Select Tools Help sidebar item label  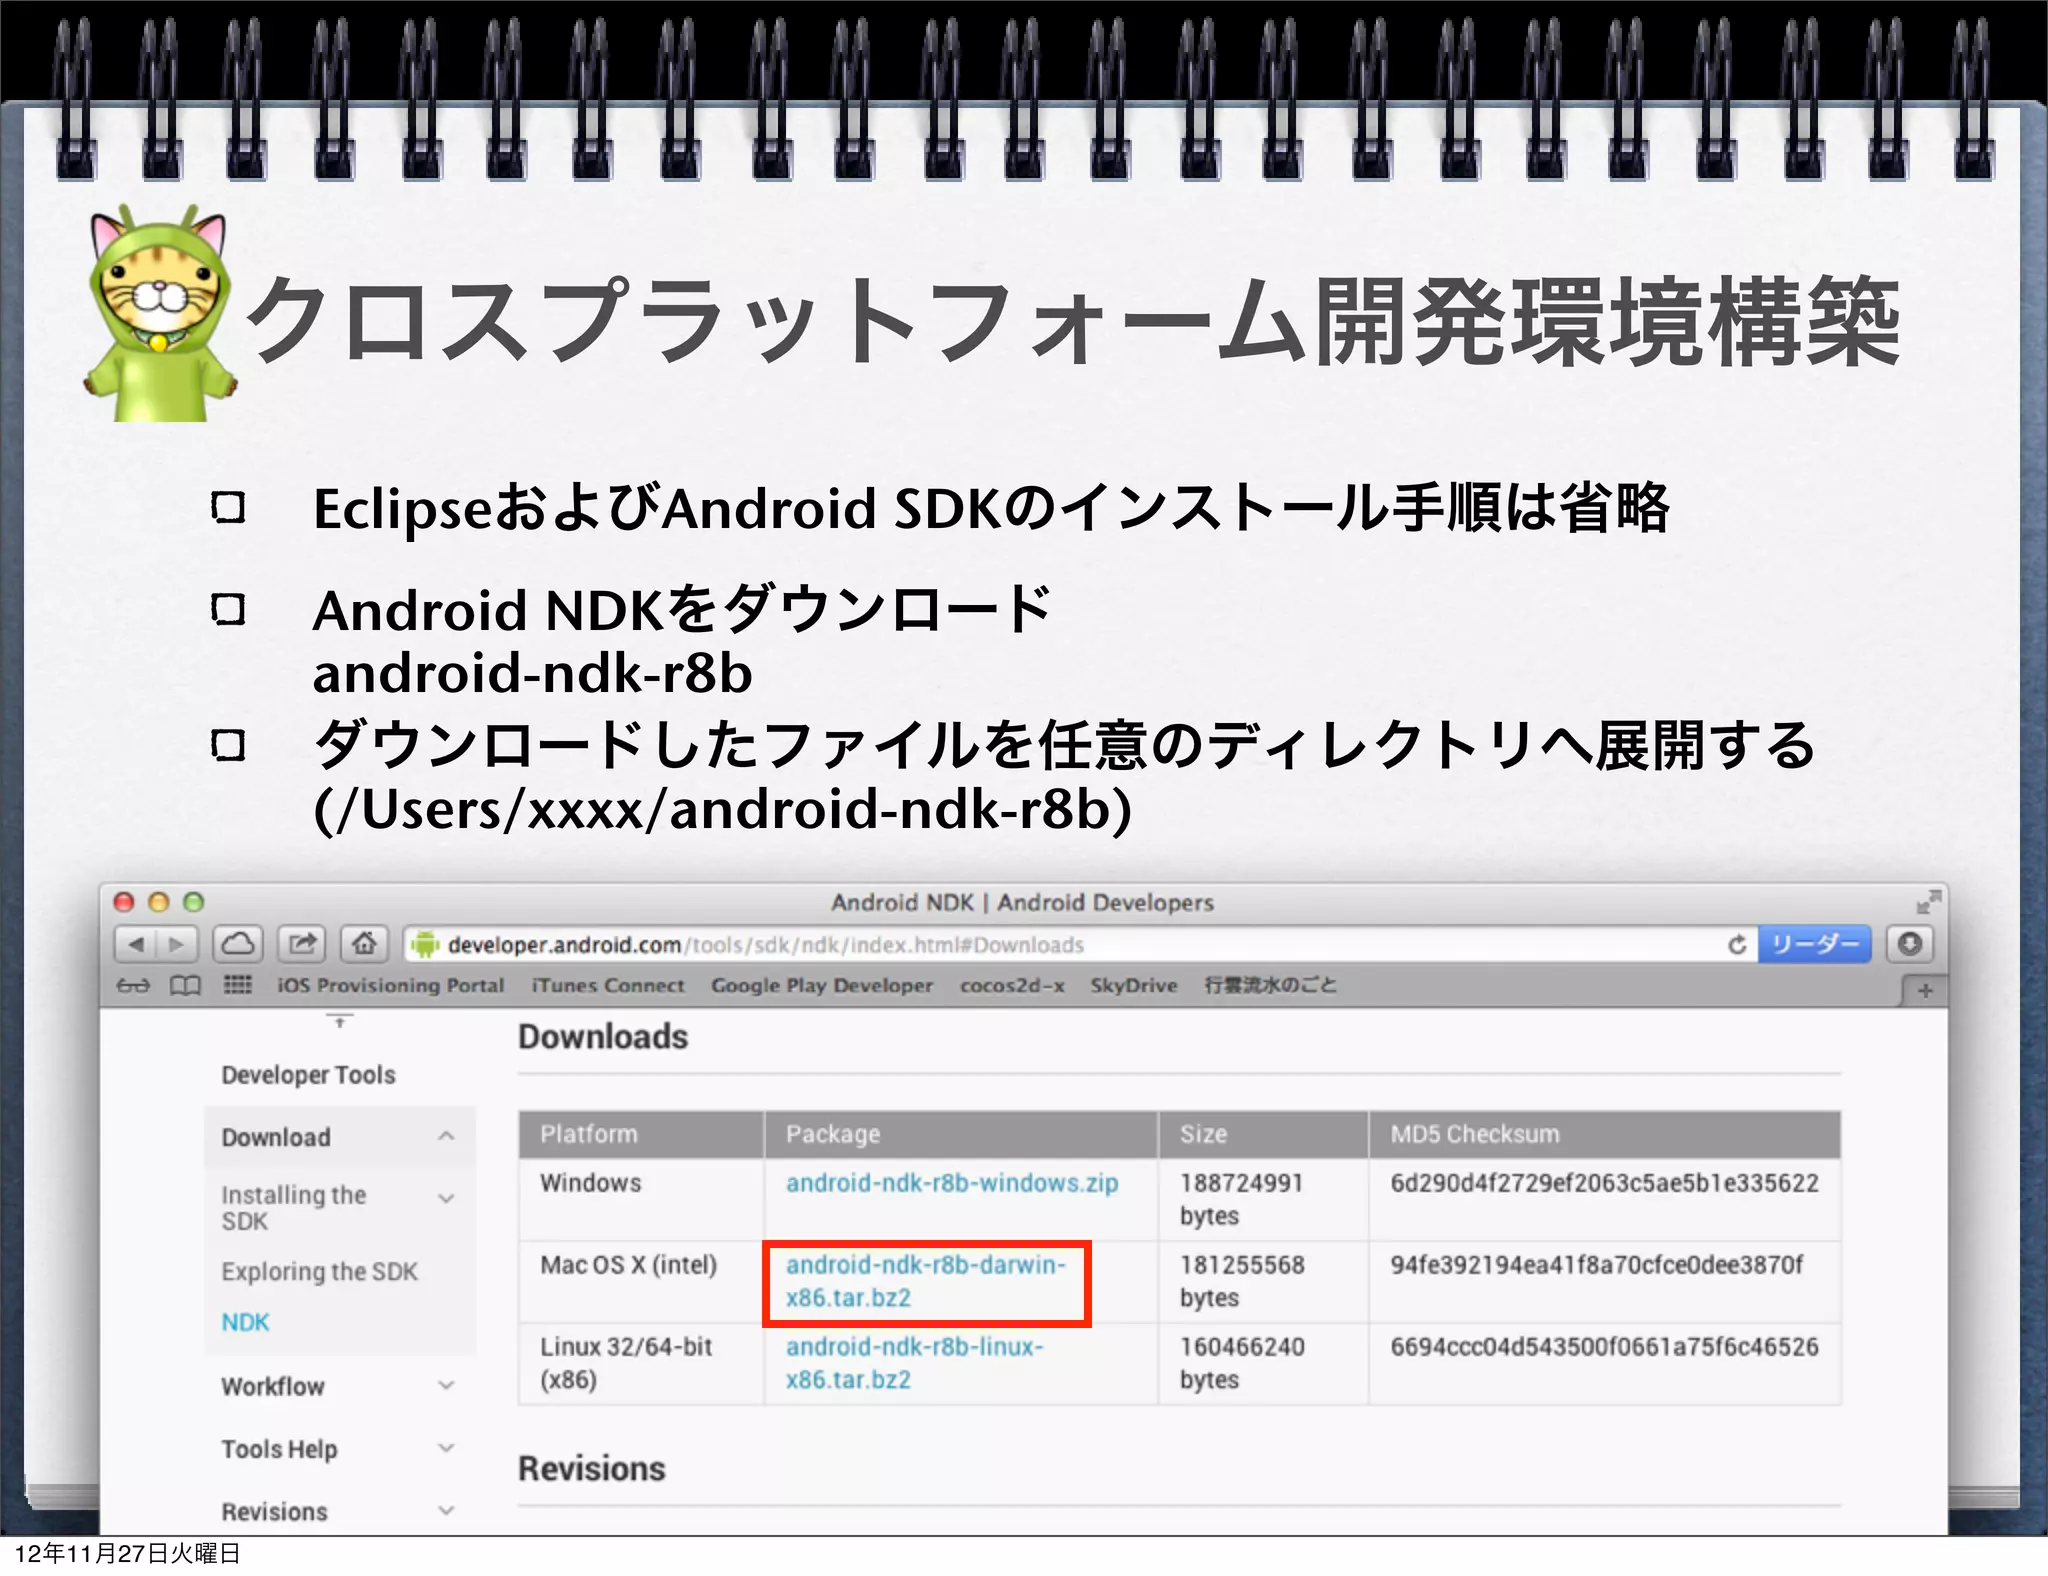tap(279, 1449)
